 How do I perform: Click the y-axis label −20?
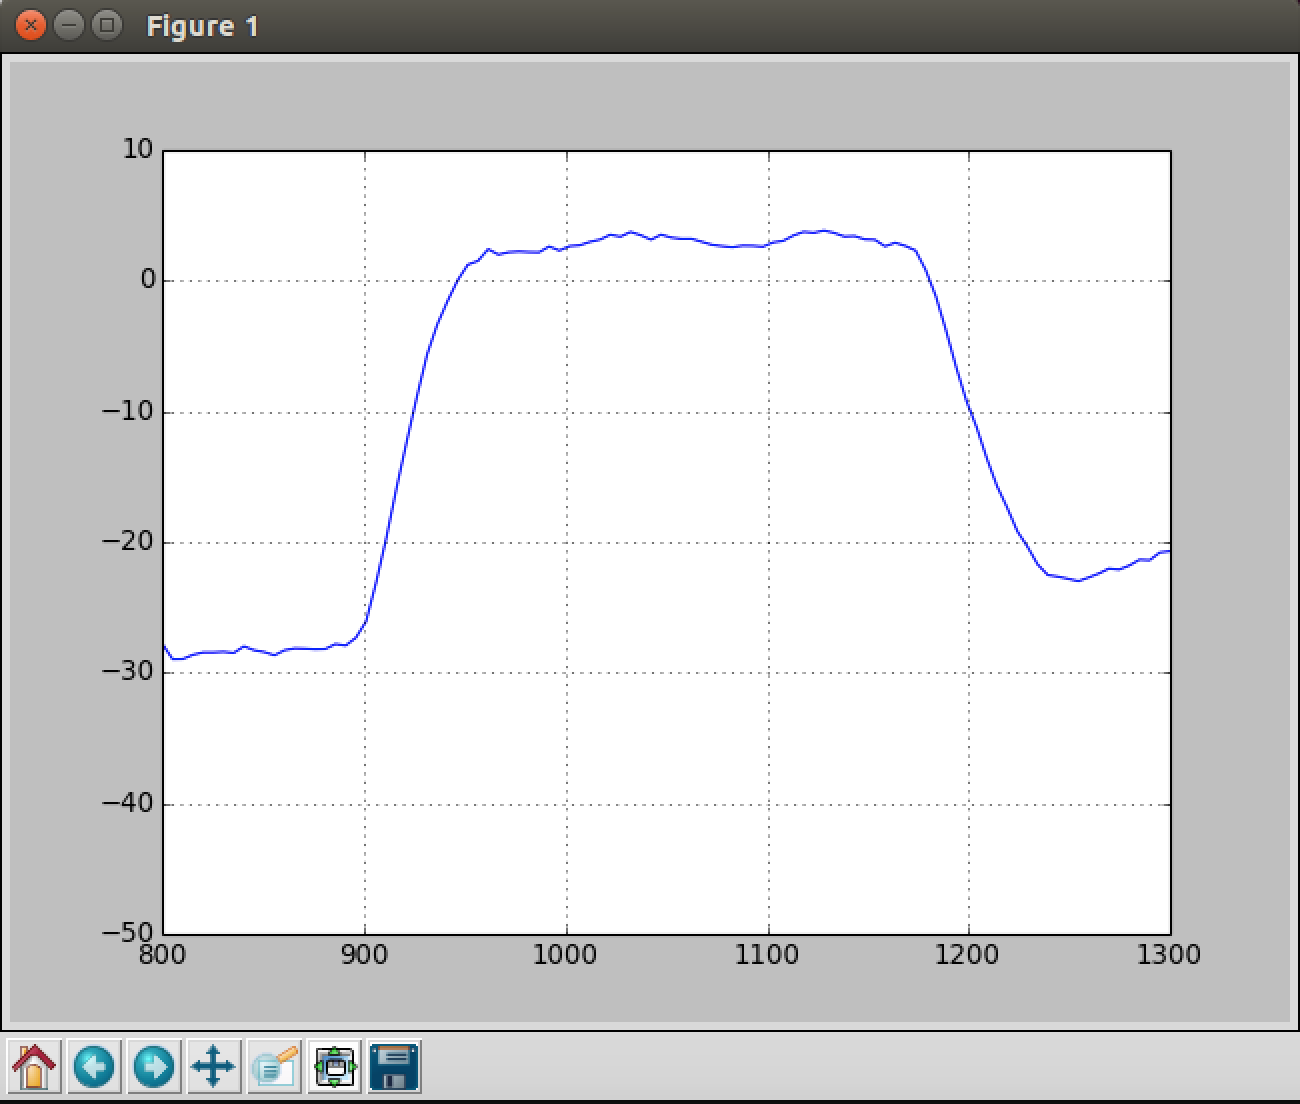pyautogui.click(x=129, y=541)
